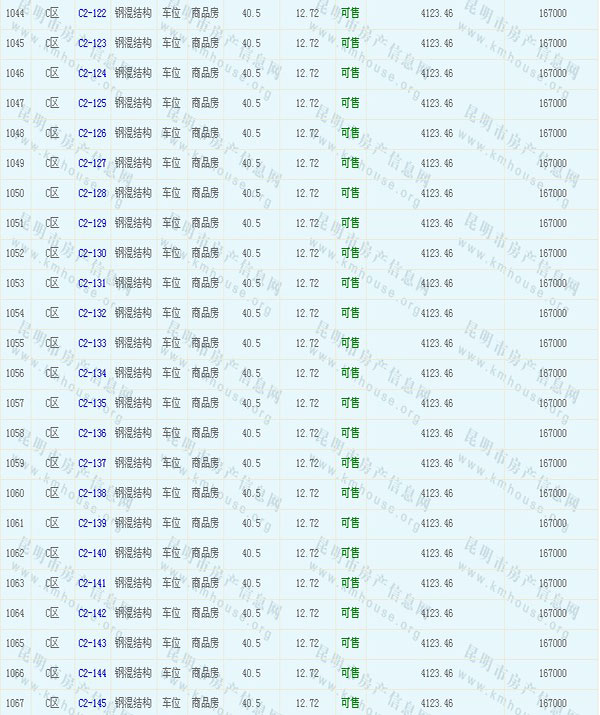Select the 4123.46 value in row 1064
The width and height of the screenshot is (600, 715).
pos(437,614)
